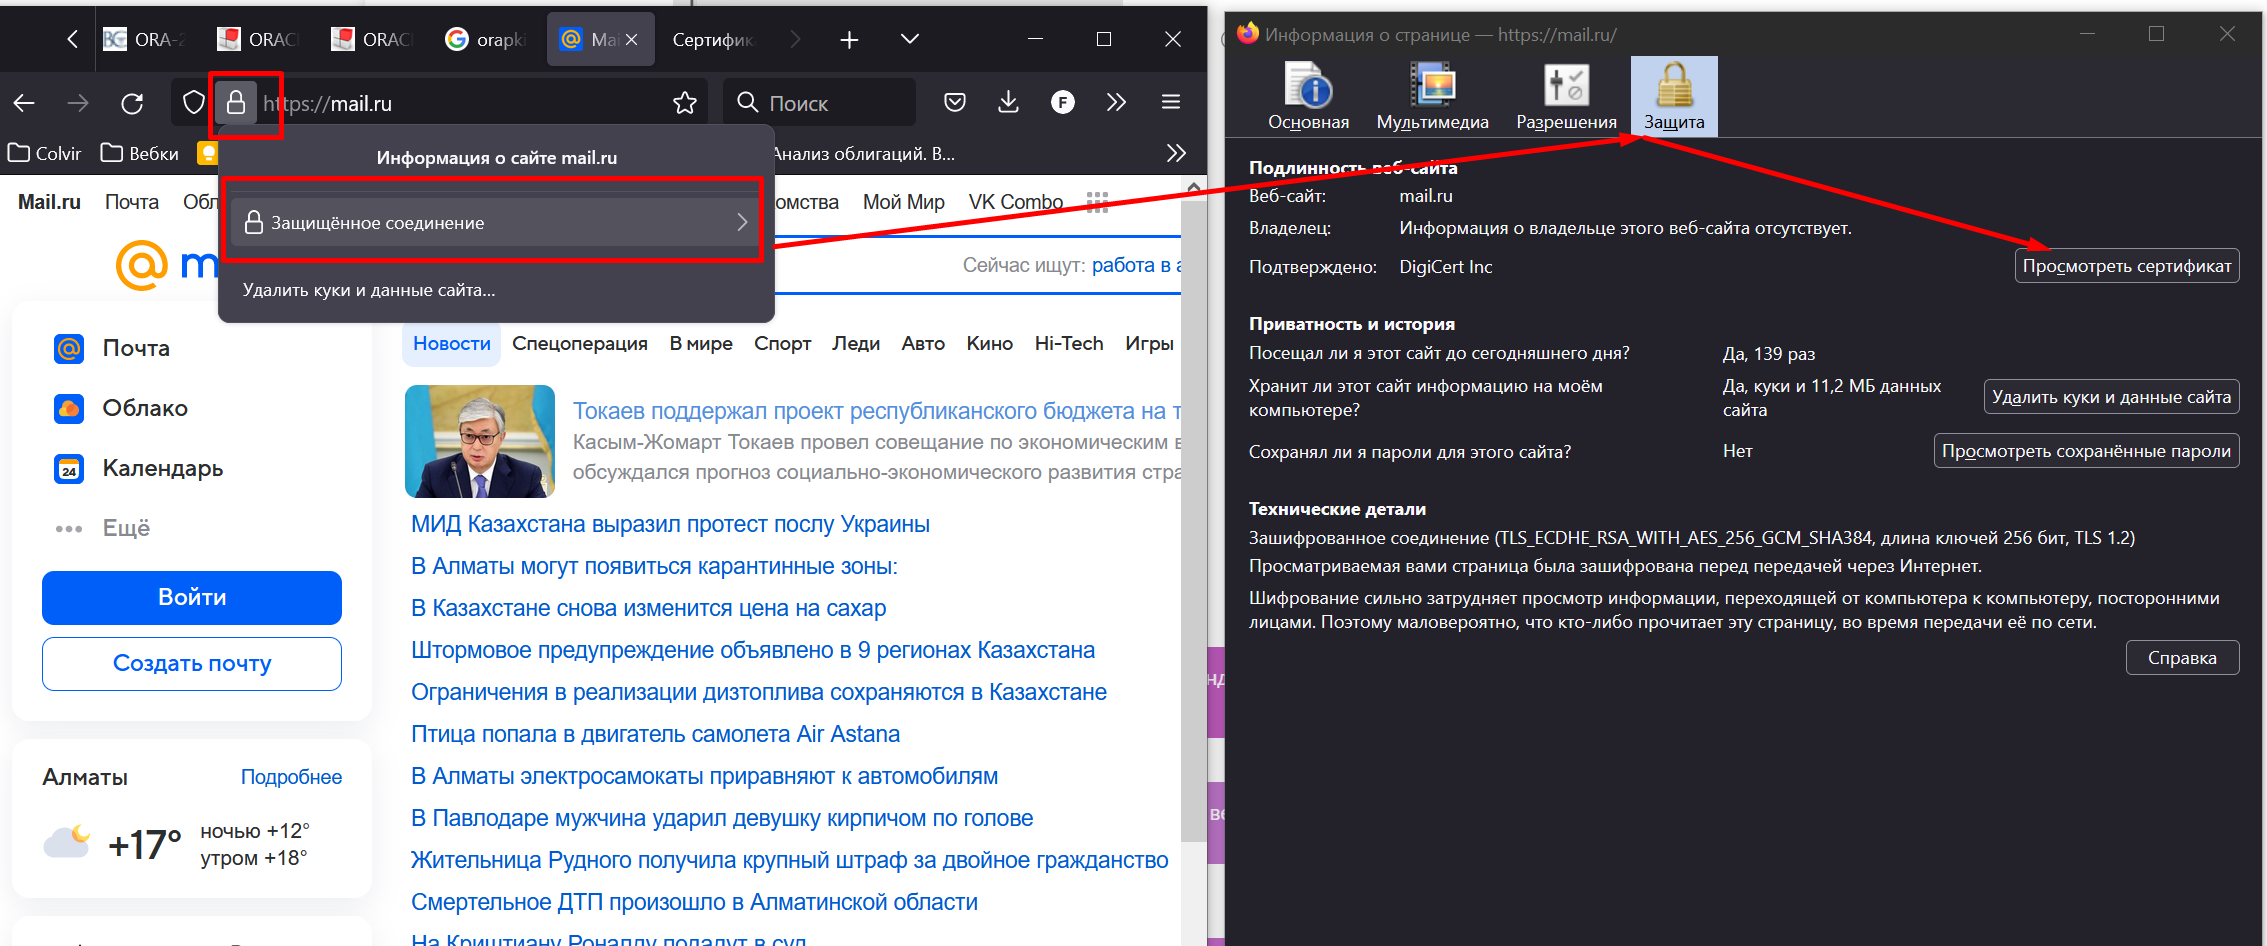Open the Tokayev news photo thumbnail
This screenshot has height=946, width=2267.
pyautogui.click(x=480, y=441)
